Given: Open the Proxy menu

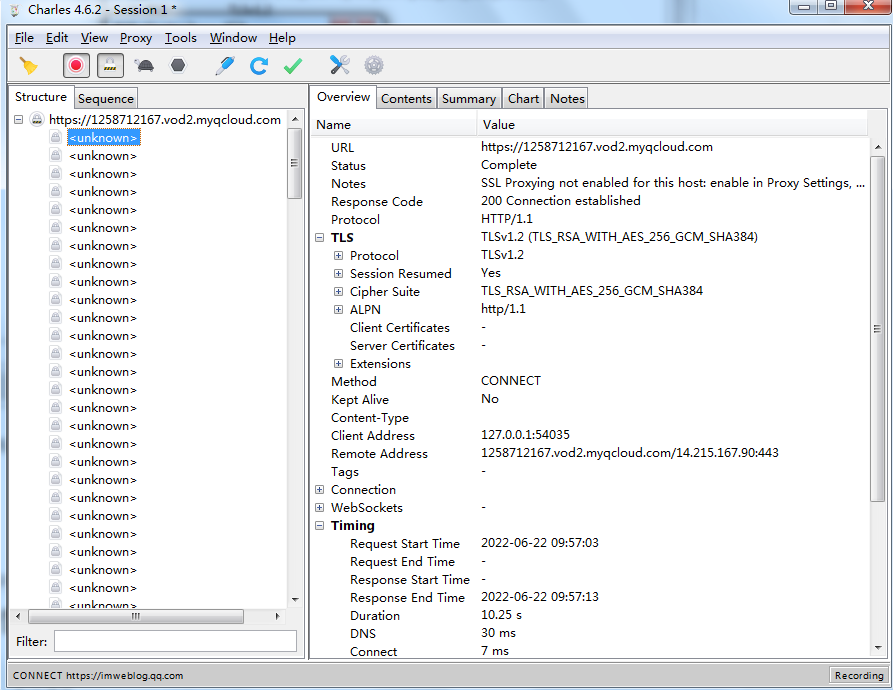Looking at the screenshot, I should click(x=136, y=38).
